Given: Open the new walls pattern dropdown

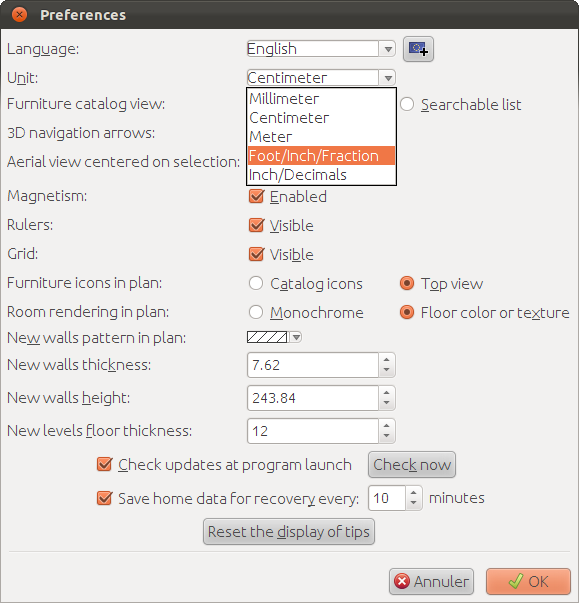Looking at the screenshot, I should [x=274, y=337].
